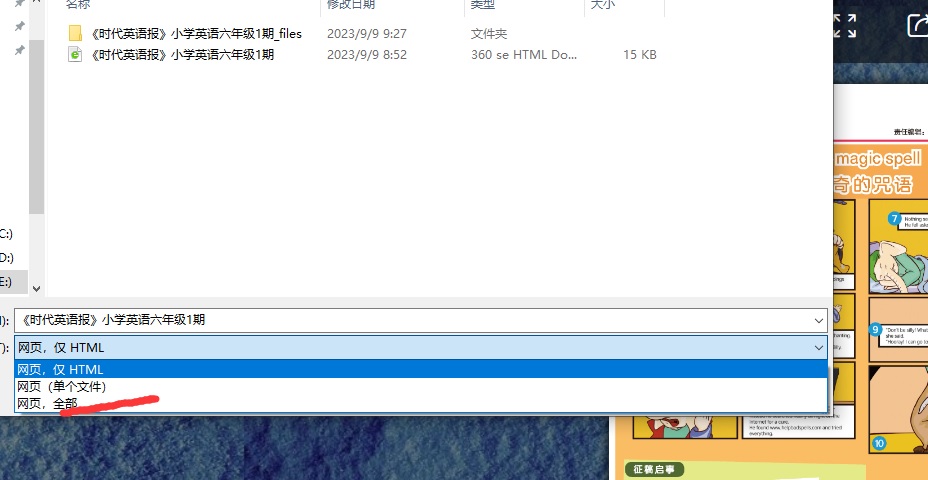Click the save type box showing 网页，仅 HTML

click(x=421, y=347)
